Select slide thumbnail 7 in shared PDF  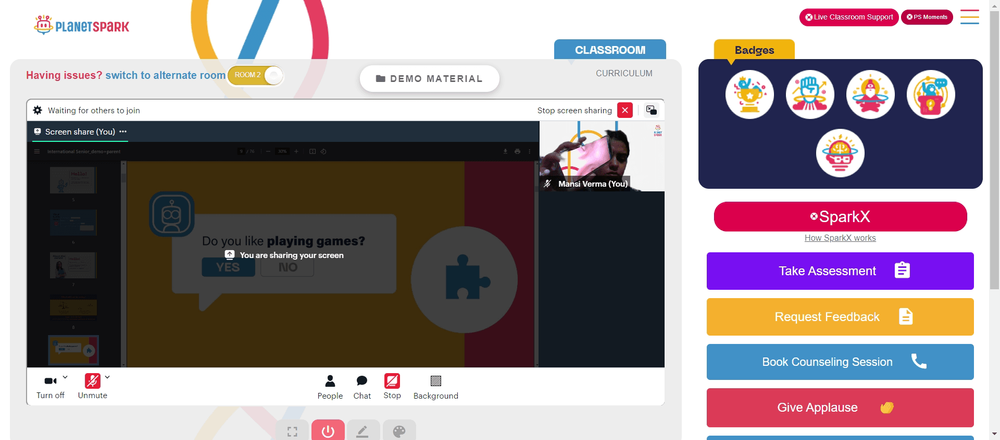(x=73, y=265)
